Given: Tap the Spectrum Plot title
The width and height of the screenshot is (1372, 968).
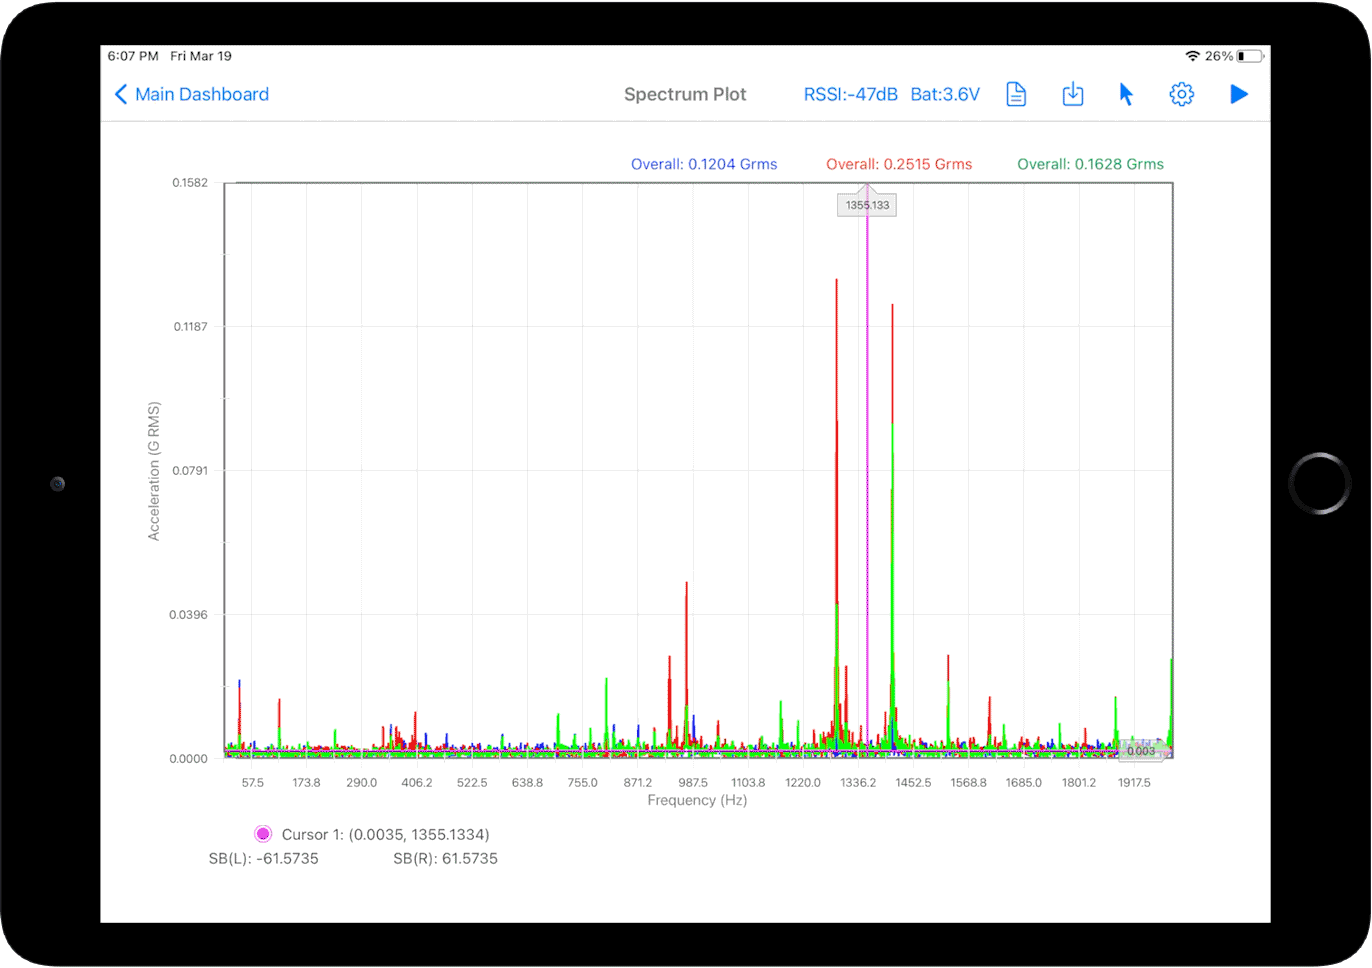Looking at the screenshot, I should [685, 94].
